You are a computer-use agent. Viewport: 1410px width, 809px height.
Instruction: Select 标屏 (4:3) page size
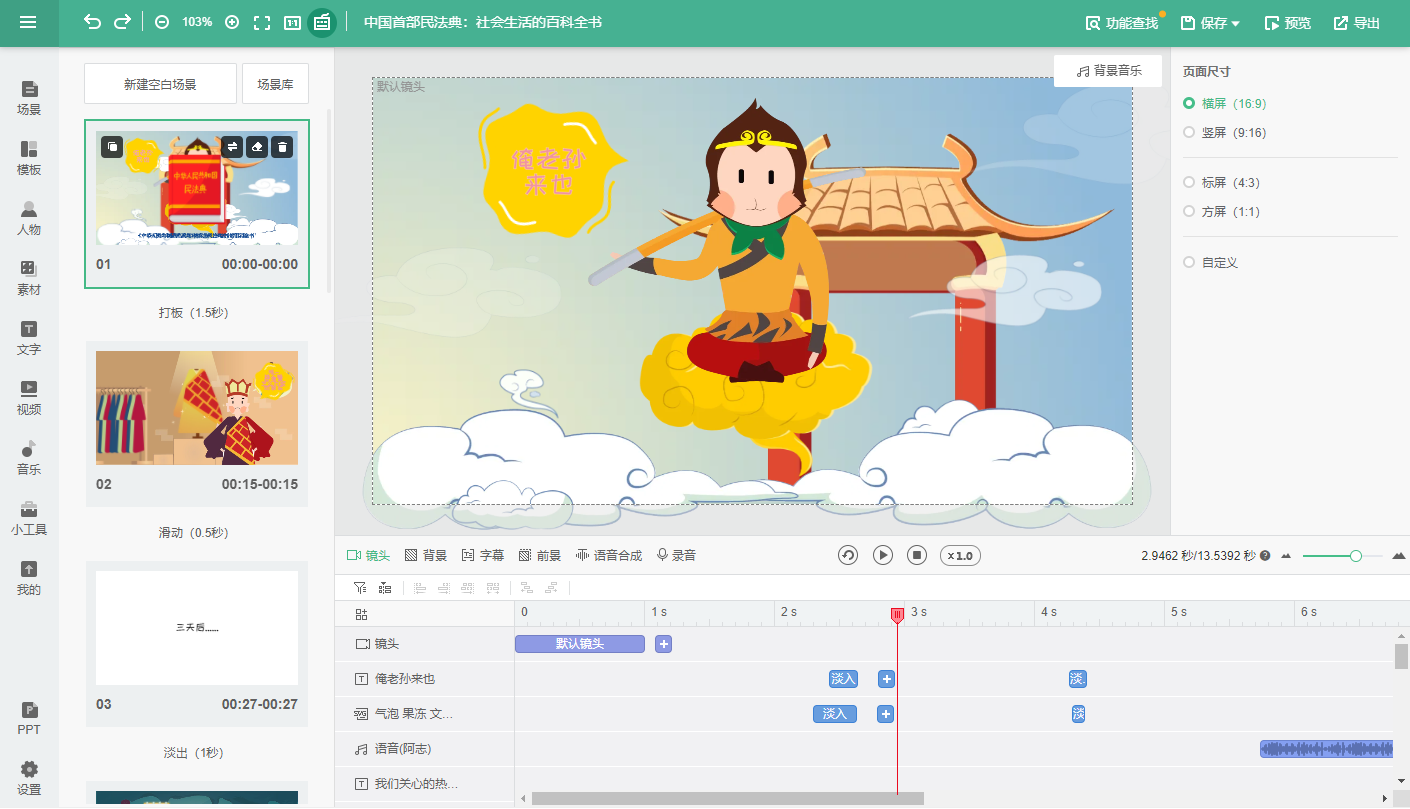pyautogui.click(x=1221, y=182)
